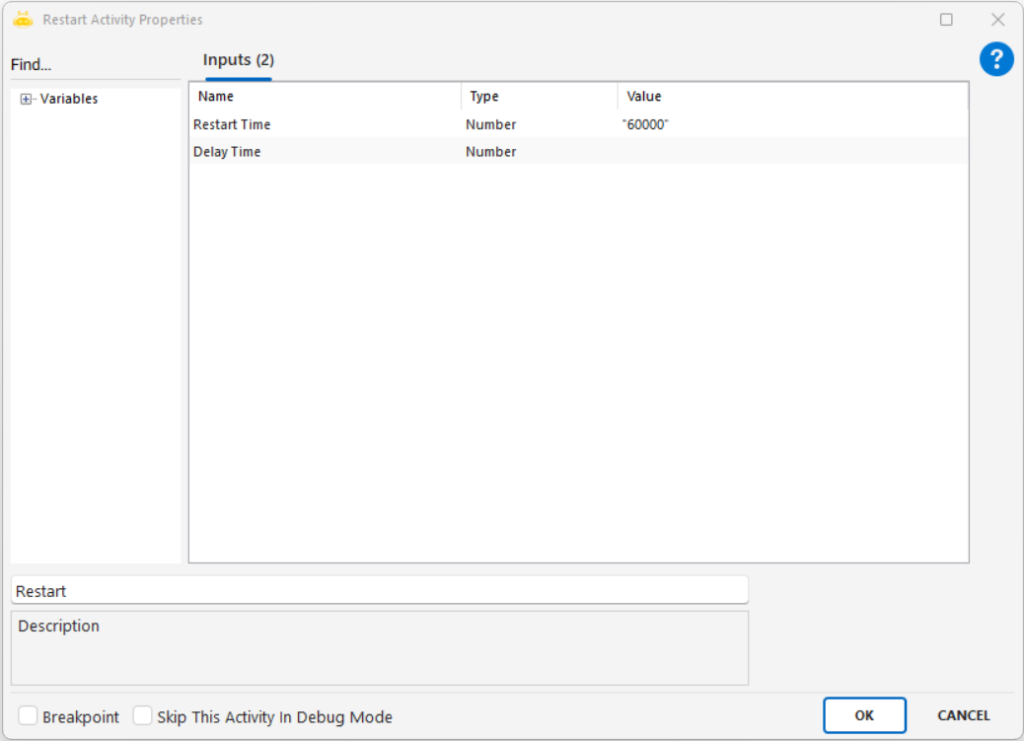Toggle Skip This Activity In Debug Mode
This screenshot has width=1024, height=741.
143,716
